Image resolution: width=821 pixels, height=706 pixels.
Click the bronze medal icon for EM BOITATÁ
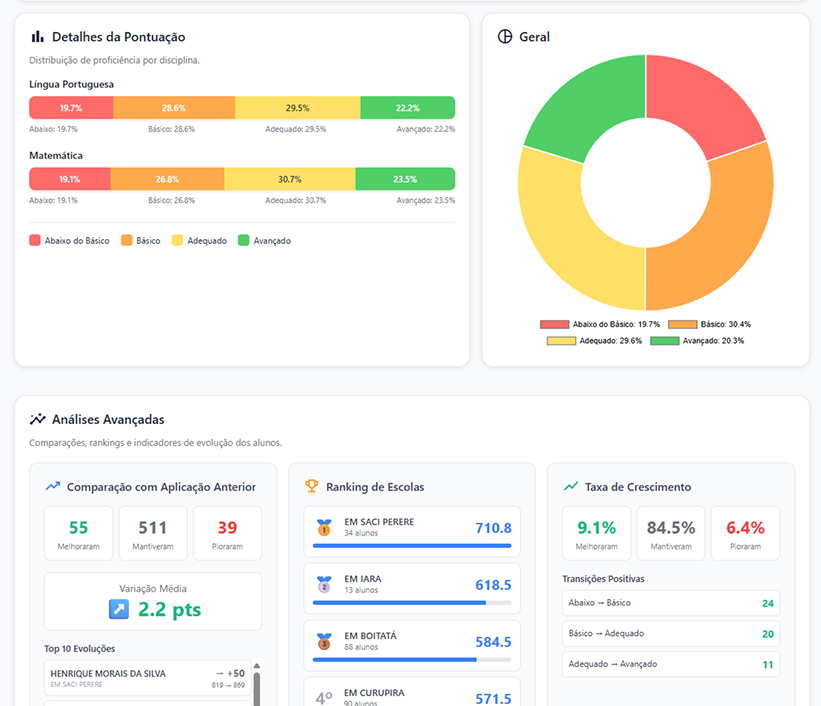click(x=324, y=641)
